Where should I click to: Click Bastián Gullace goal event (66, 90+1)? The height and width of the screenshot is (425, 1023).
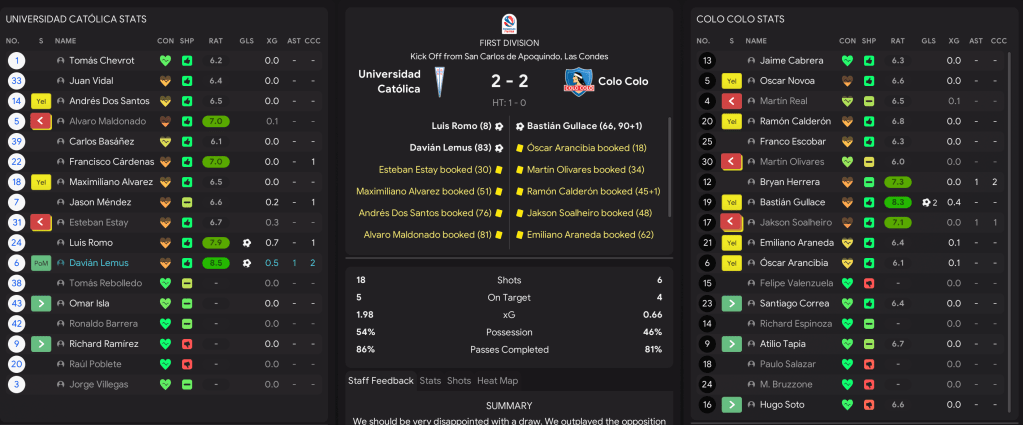pyautogui.click(x=585, y=127)
